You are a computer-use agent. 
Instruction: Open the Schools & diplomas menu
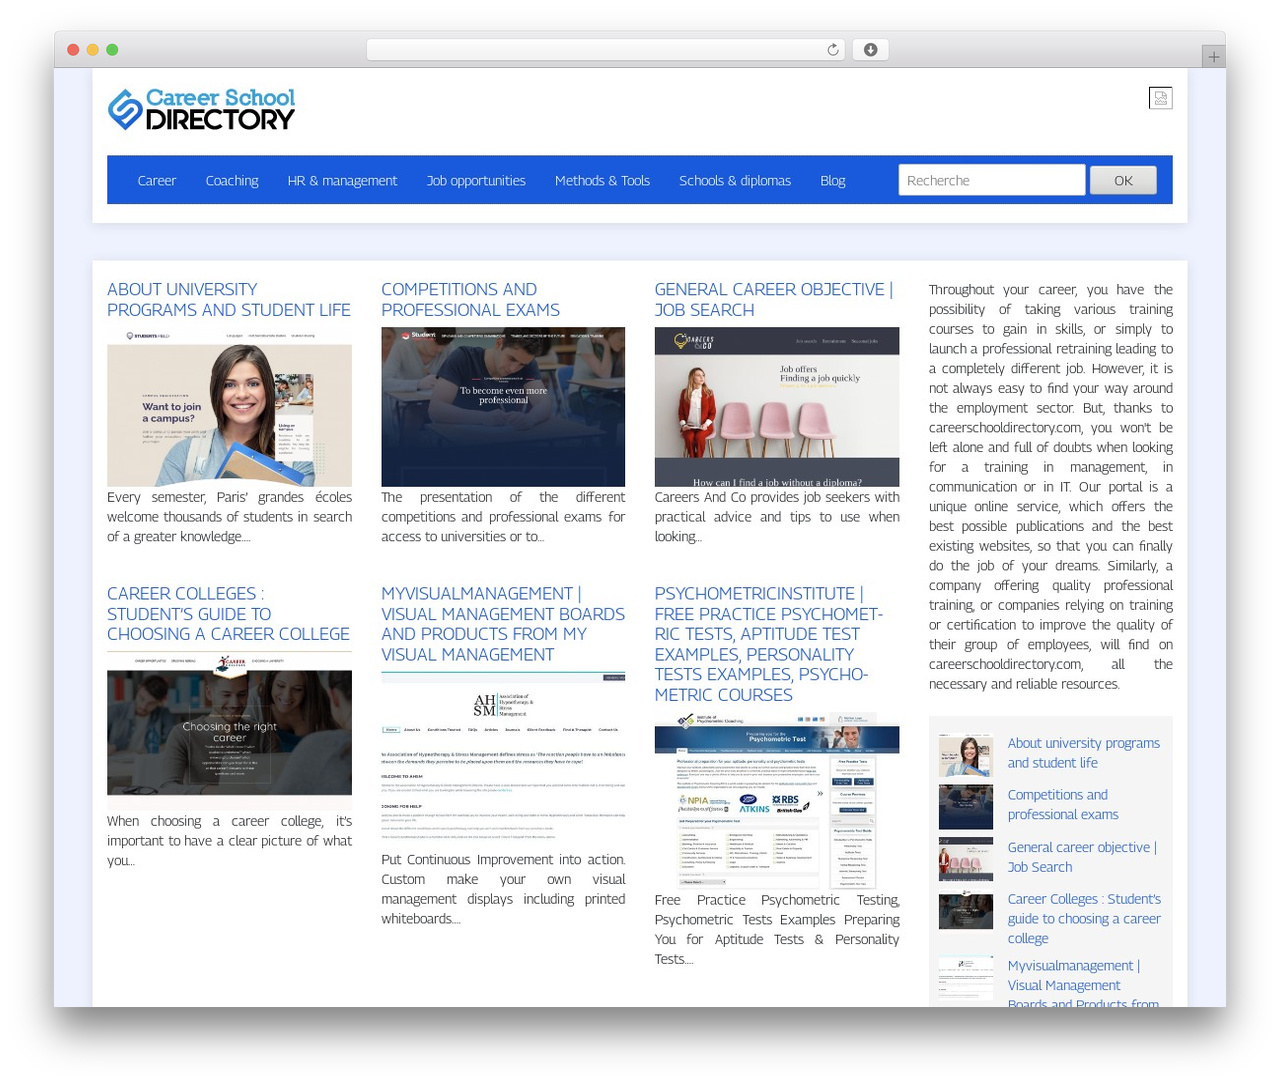pyautogui.click(x=735, y=181)
